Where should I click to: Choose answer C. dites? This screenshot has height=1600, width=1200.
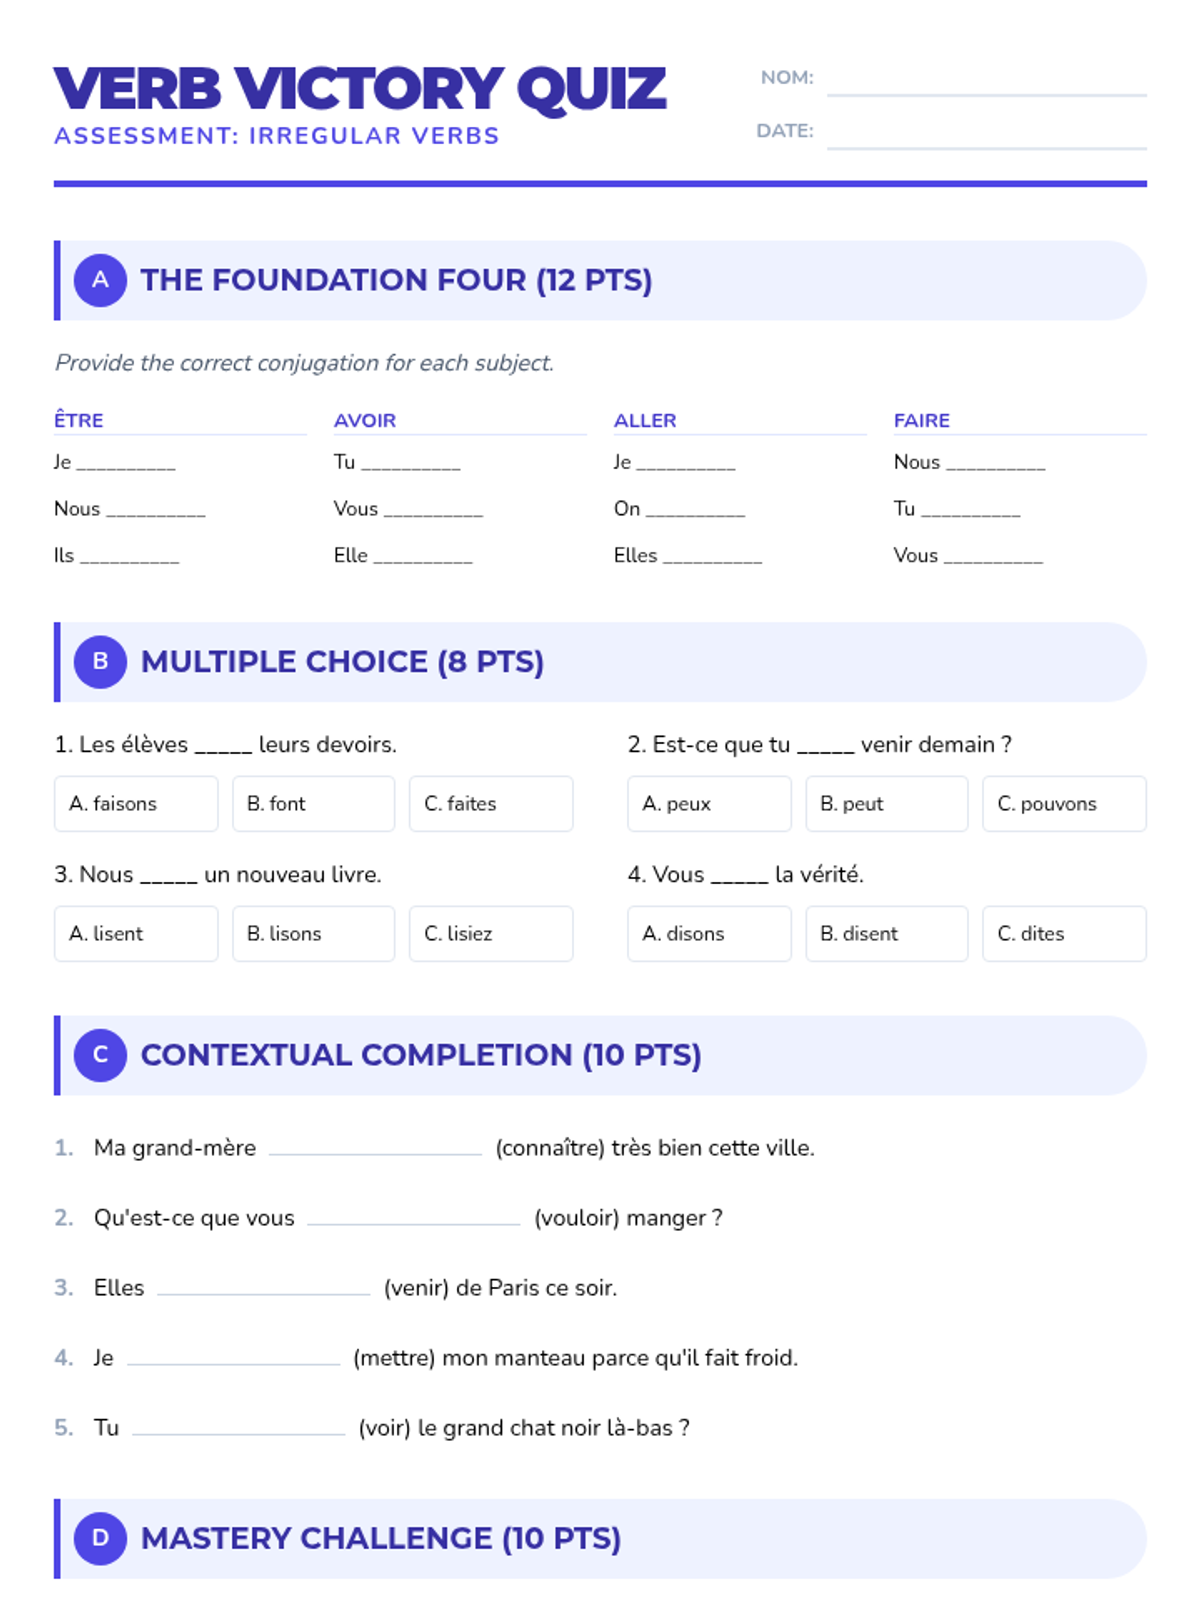tap(1064, 934)
